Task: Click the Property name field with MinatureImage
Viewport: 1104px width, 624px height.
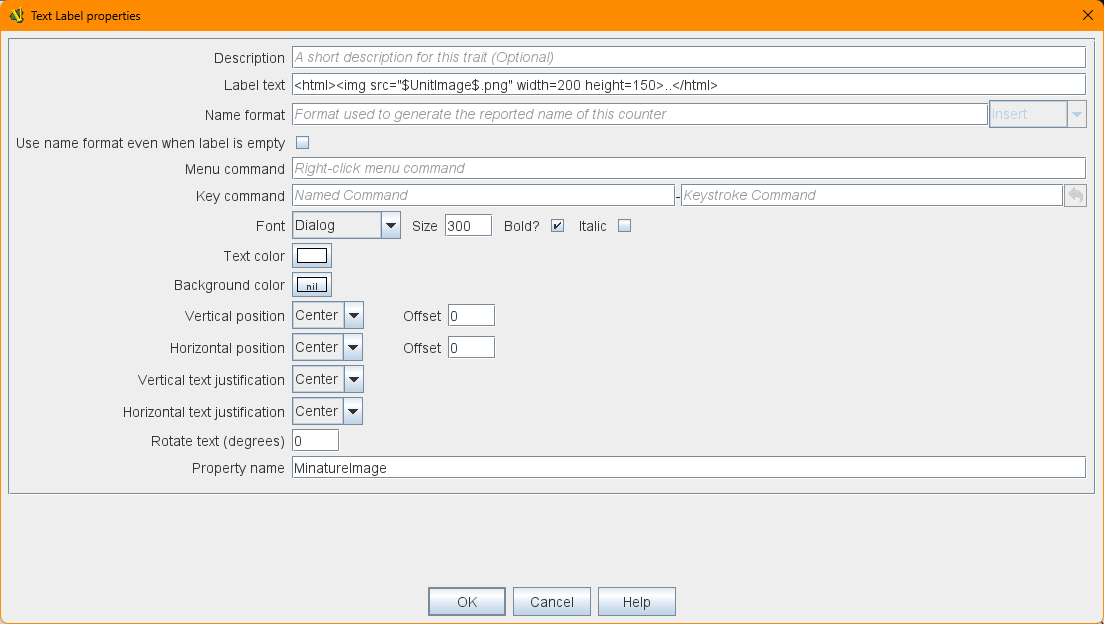Action: pos(688,468)
